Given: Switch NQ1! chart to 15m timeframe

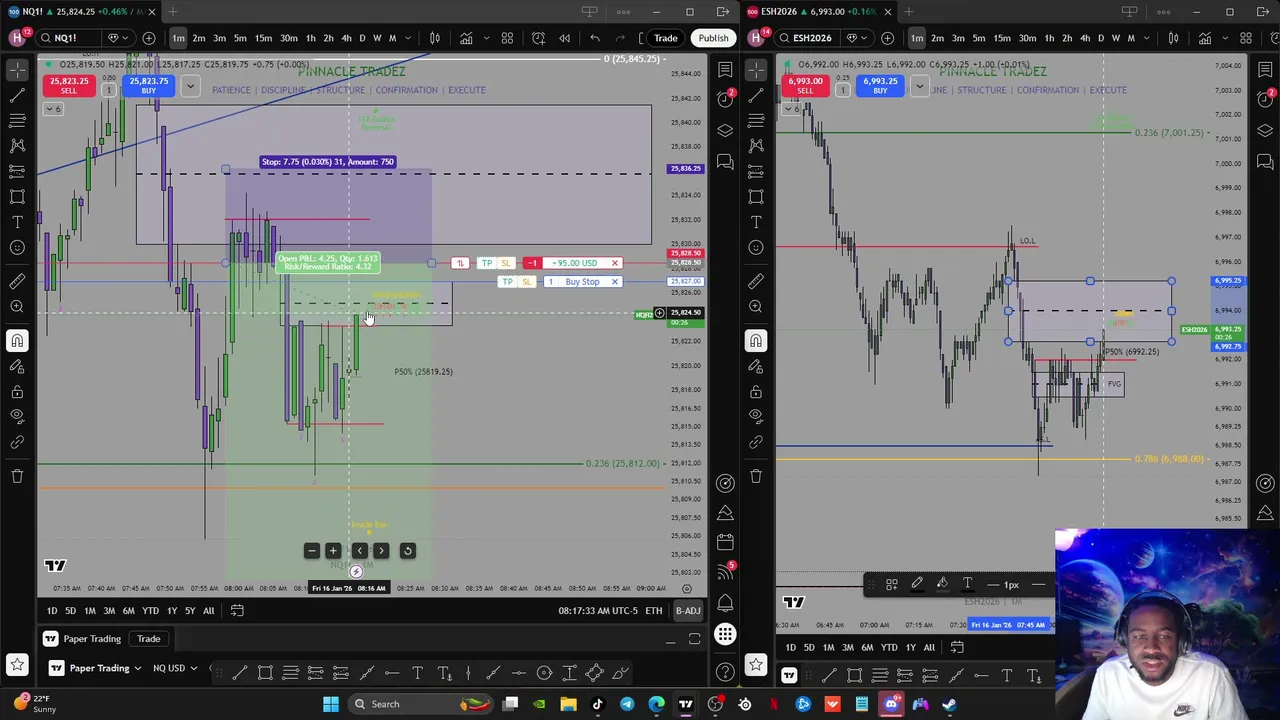Looking at the screenshot, I should pyautogui.click(x=263, y=38).
